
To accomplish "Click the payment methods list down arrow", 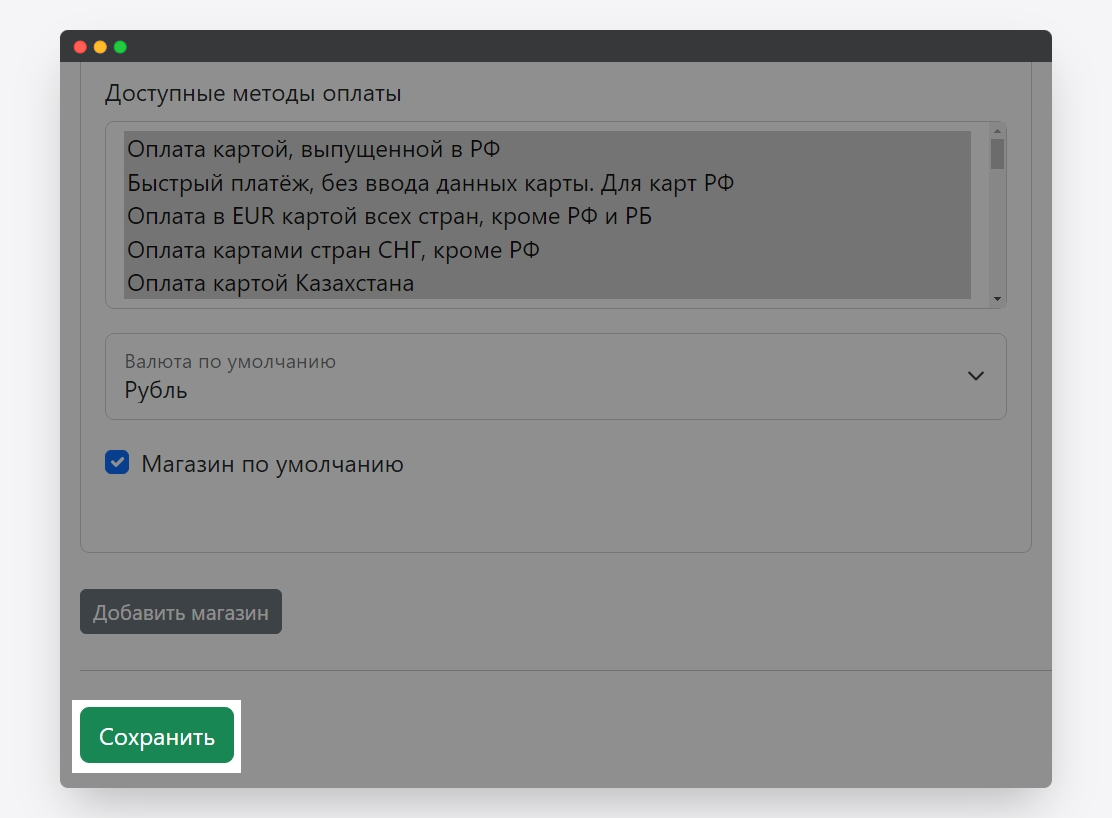I will tap(996, 299).
